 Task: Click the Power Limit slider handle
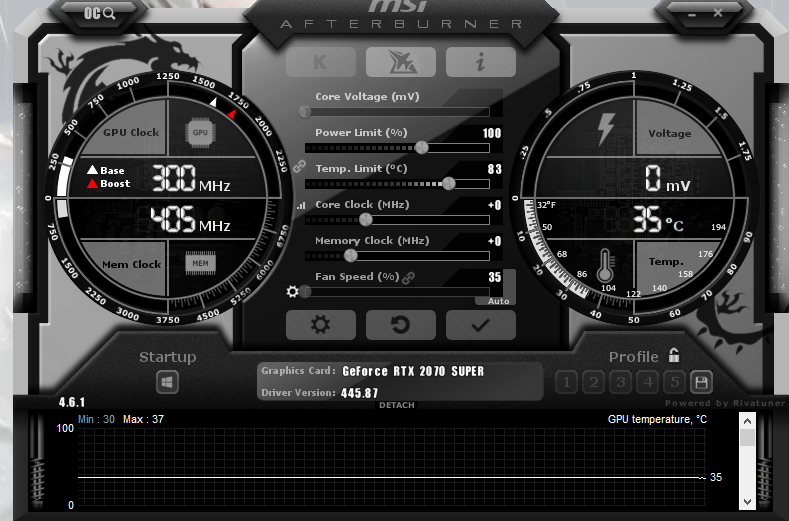tap(422, 147)
